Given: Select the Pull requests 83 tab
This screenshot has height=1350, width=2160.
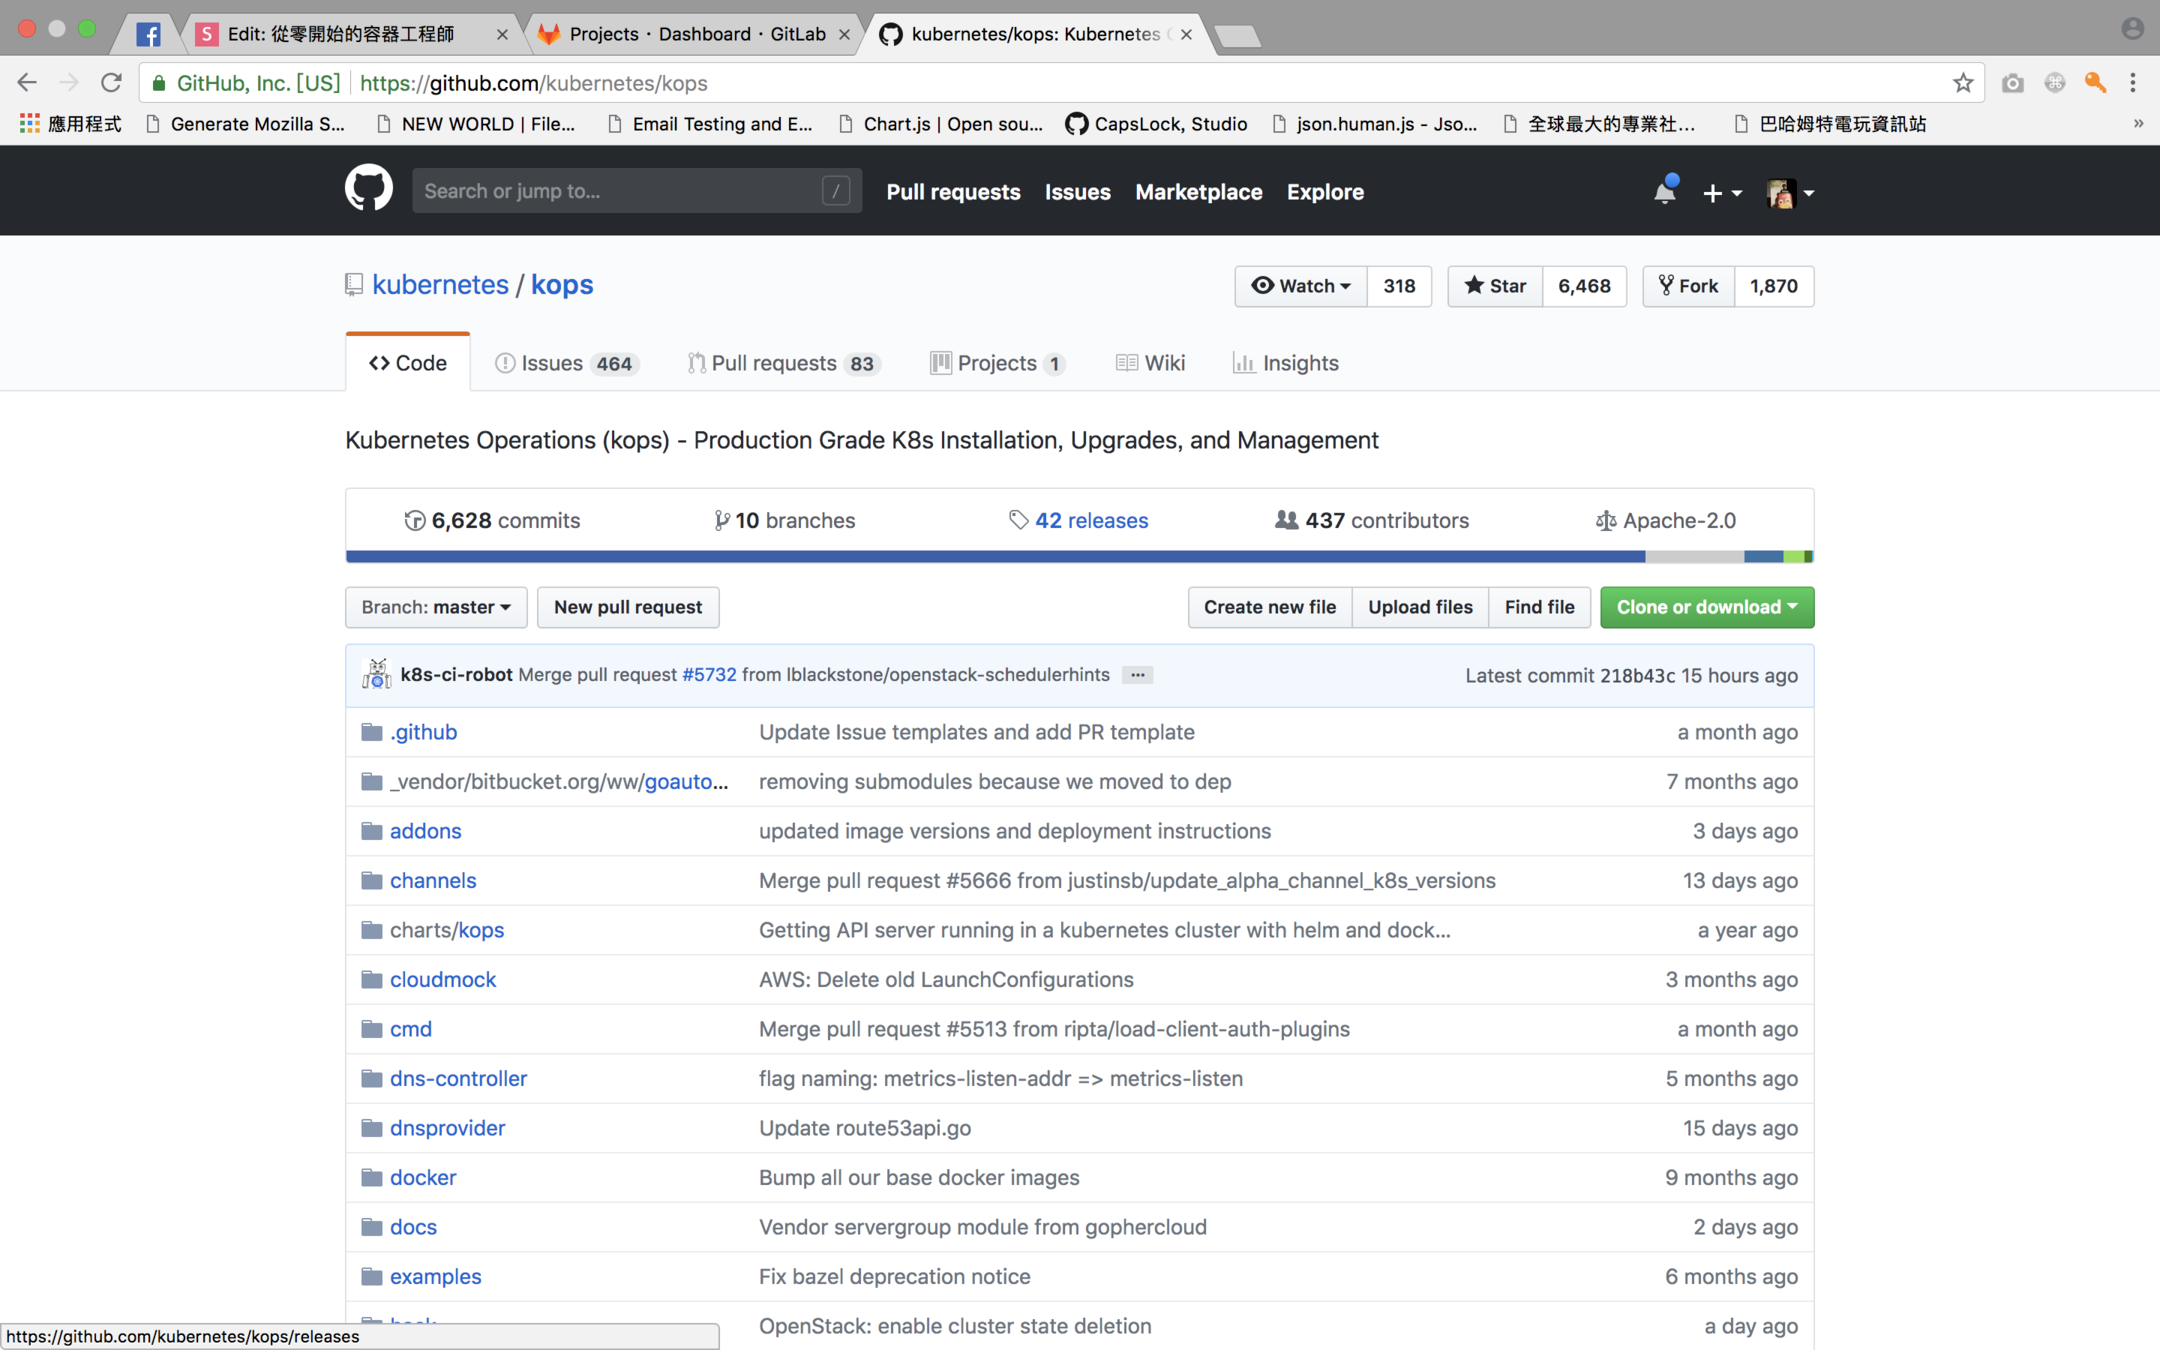Looking at the screenshot, I should (783, 363).
